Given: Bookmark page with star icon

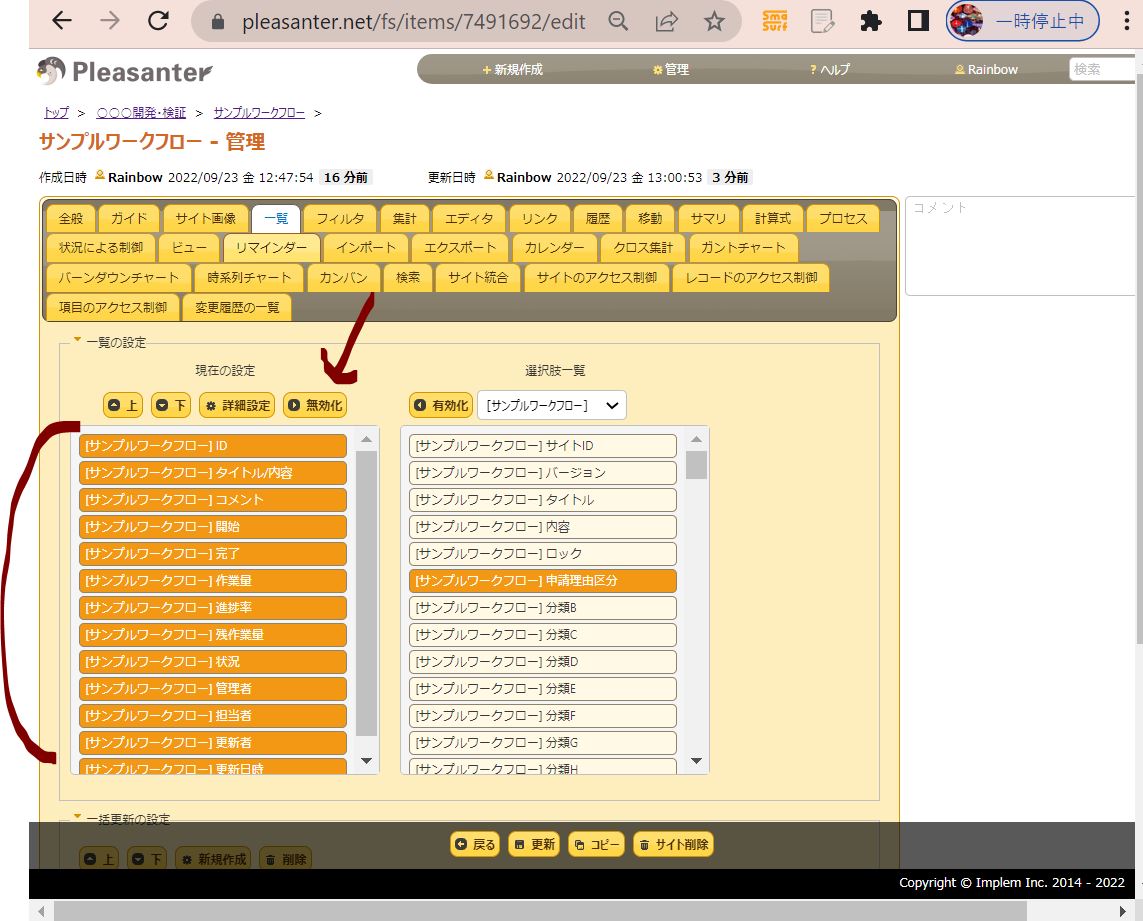Looking at the screenshot, I should pos(714,21).
